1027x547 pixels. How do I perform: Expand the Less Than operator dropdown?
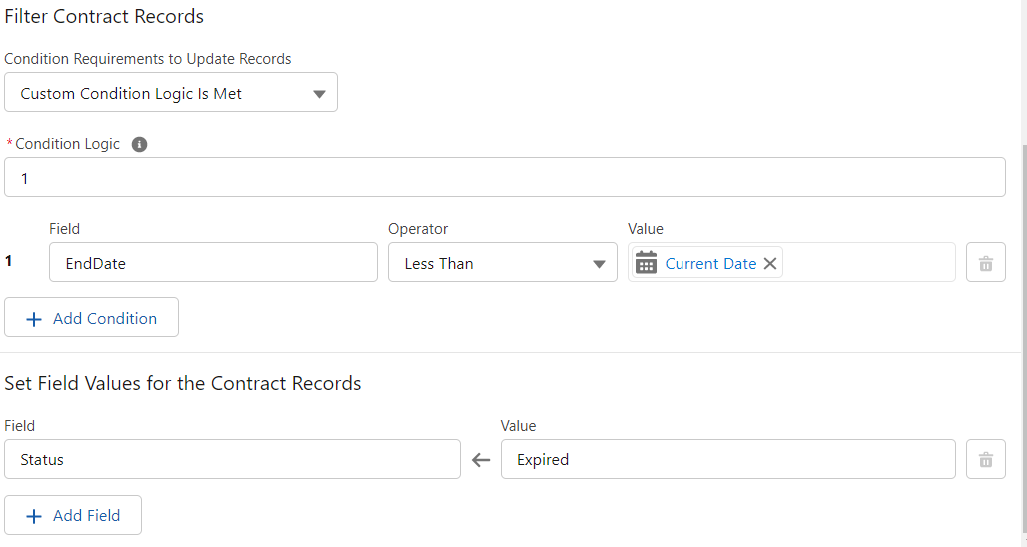[x=502, y=263]
